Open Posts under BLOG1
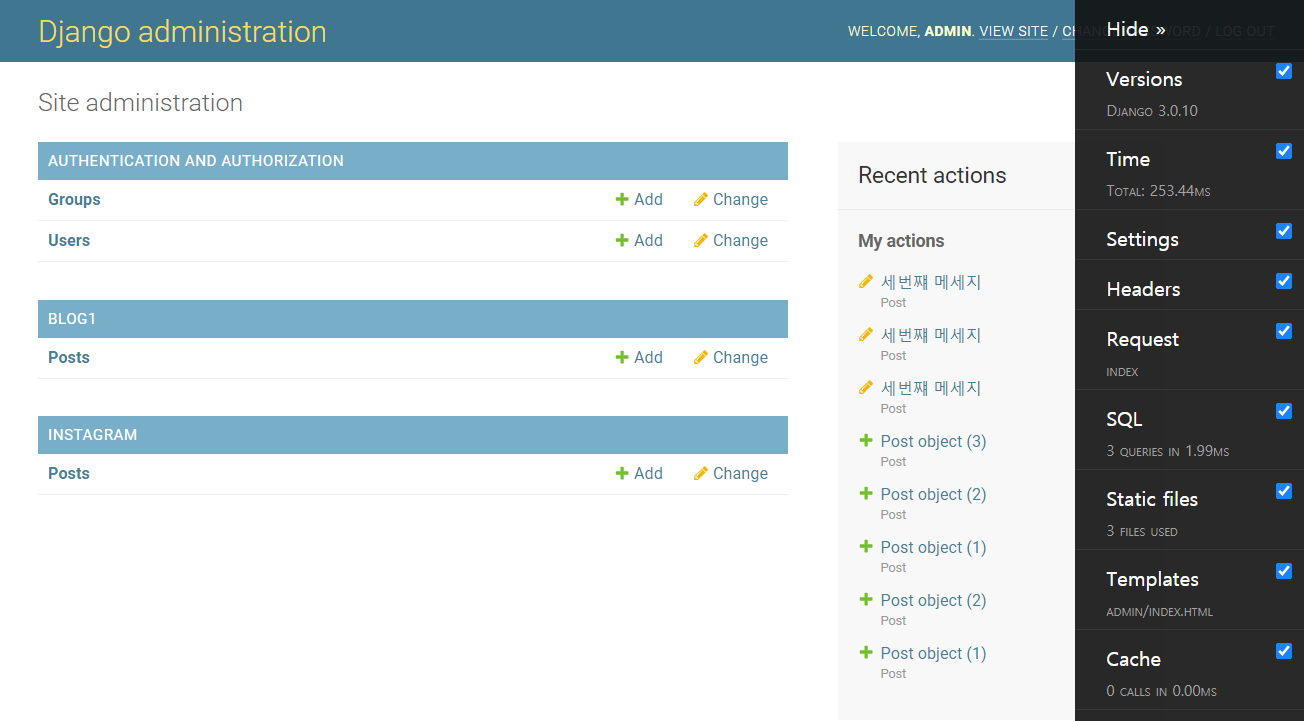The height and width of the screenshot is (721, 1304). click(x=69, y=358)
